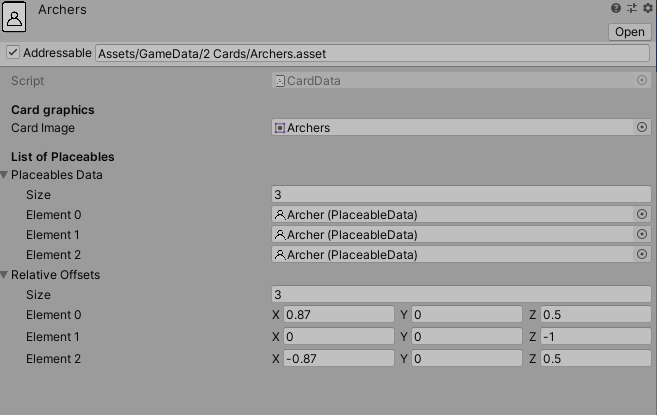The width and height of the screenshot is (657, 415).
Task: Click the Archers asset icon in header
Action: 14,17
